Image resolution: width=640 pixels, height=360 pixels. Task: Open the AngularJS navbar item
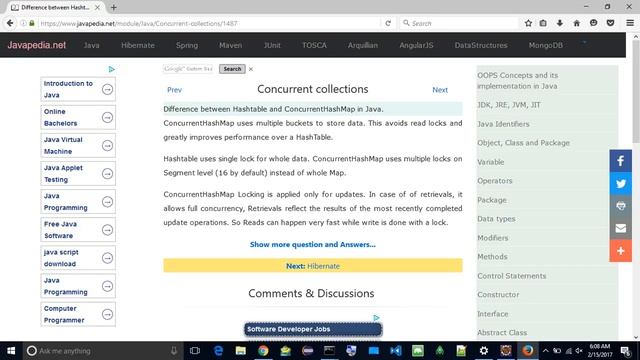[x=416, y=45]
